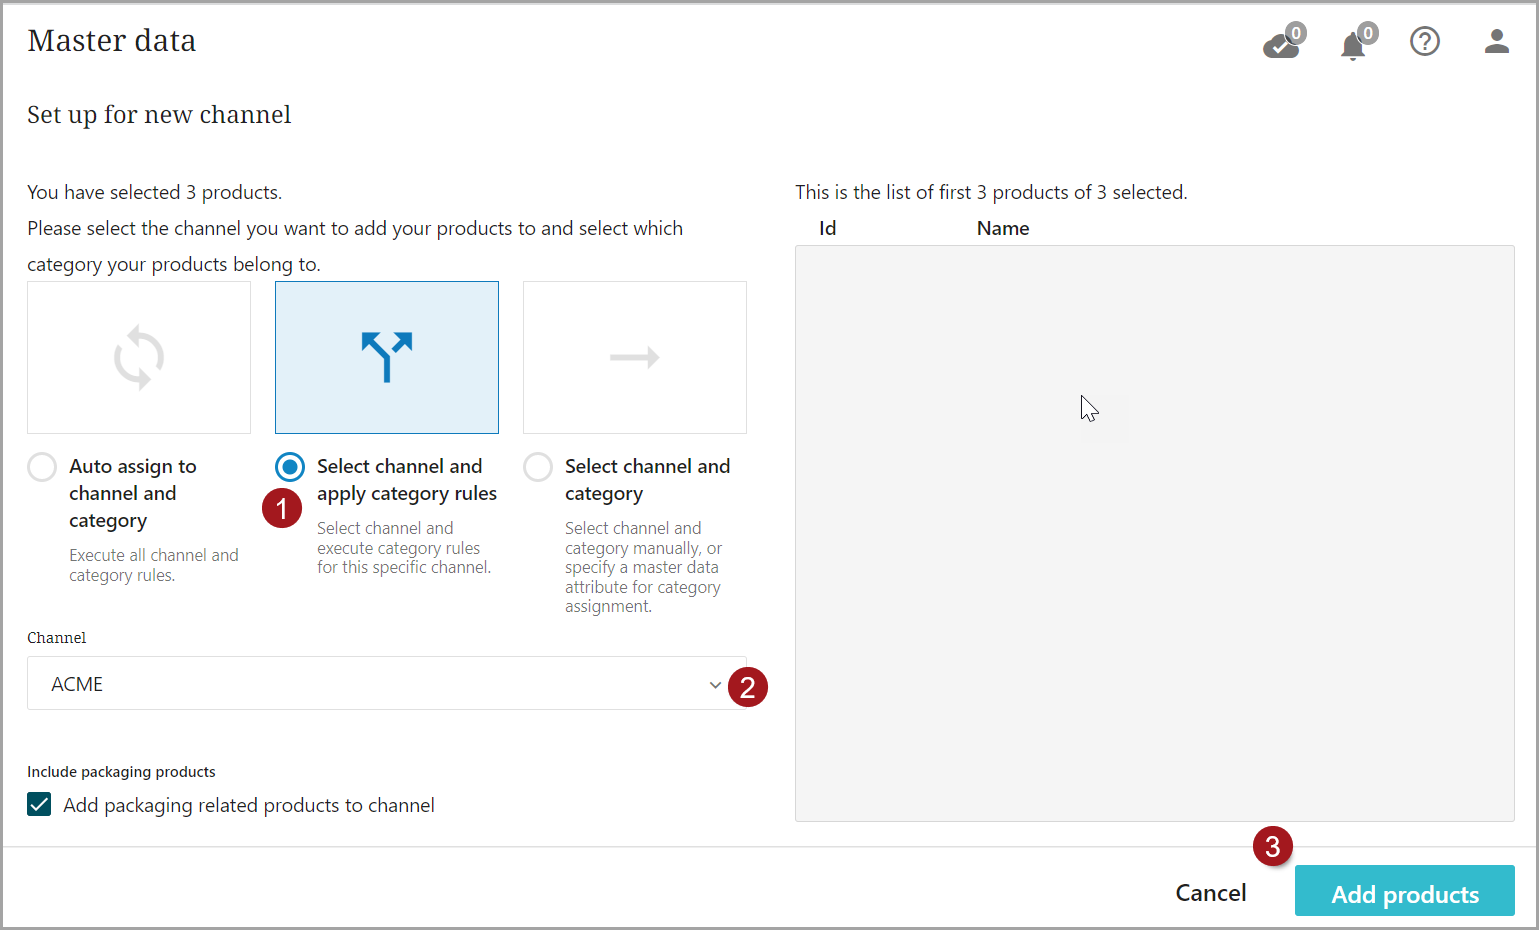The width and height of the screenshot is (1539, 930).
Task: Click the right arrow manual category tile
Action: [635, 357]
